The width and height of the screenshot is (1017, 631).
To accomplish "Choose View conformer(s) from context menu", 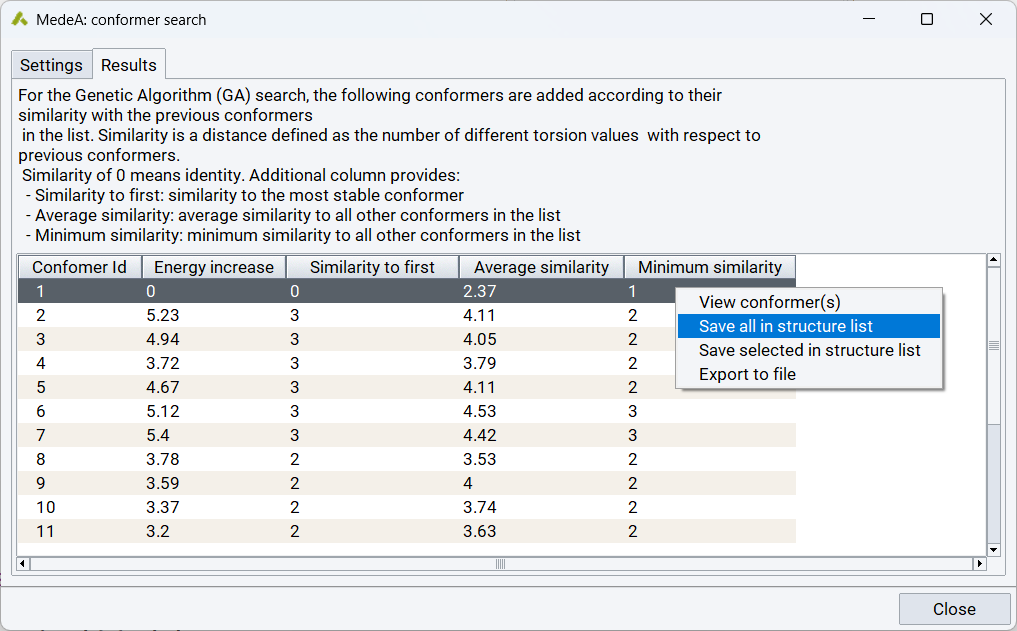I will click(x=808, y=302).
